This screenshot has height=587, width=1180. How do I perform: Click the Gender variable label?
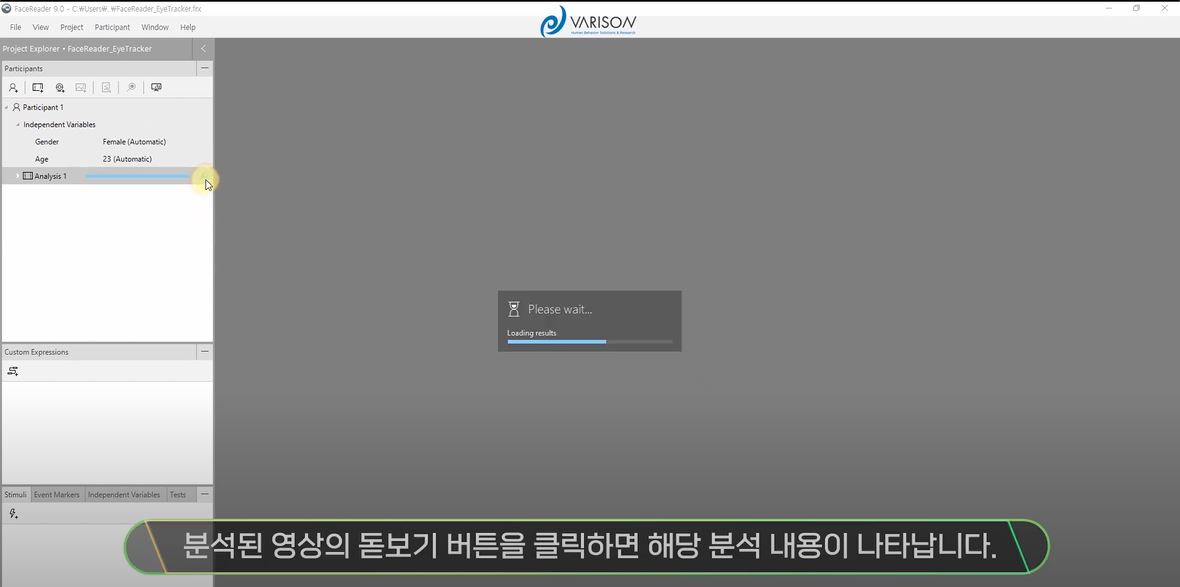(x=47, y=141)
